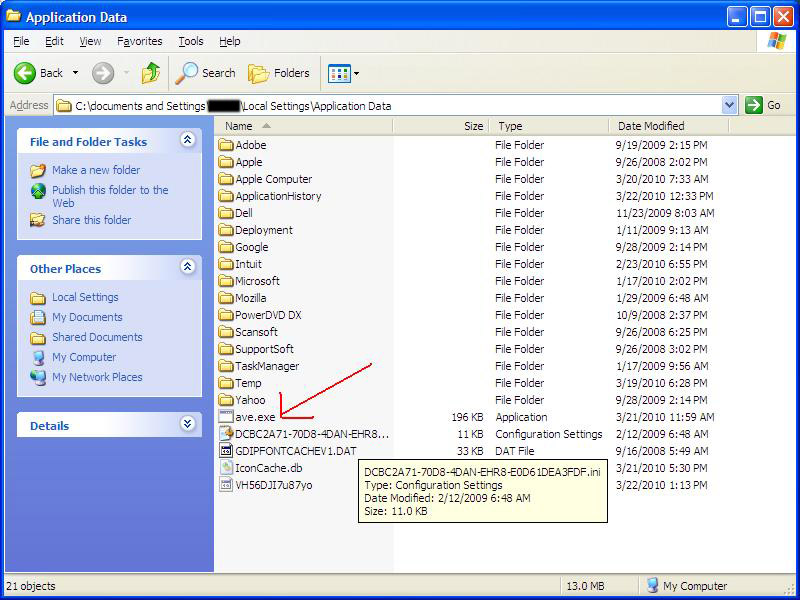Collapse the Other Places panel

tap(188, 266)
